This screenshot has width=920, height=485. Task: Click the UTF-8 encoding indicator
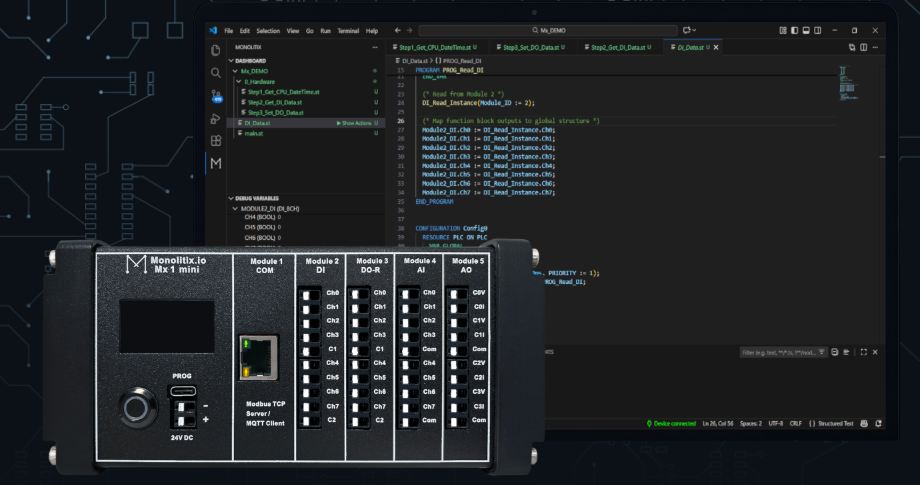tap(776, 423)
